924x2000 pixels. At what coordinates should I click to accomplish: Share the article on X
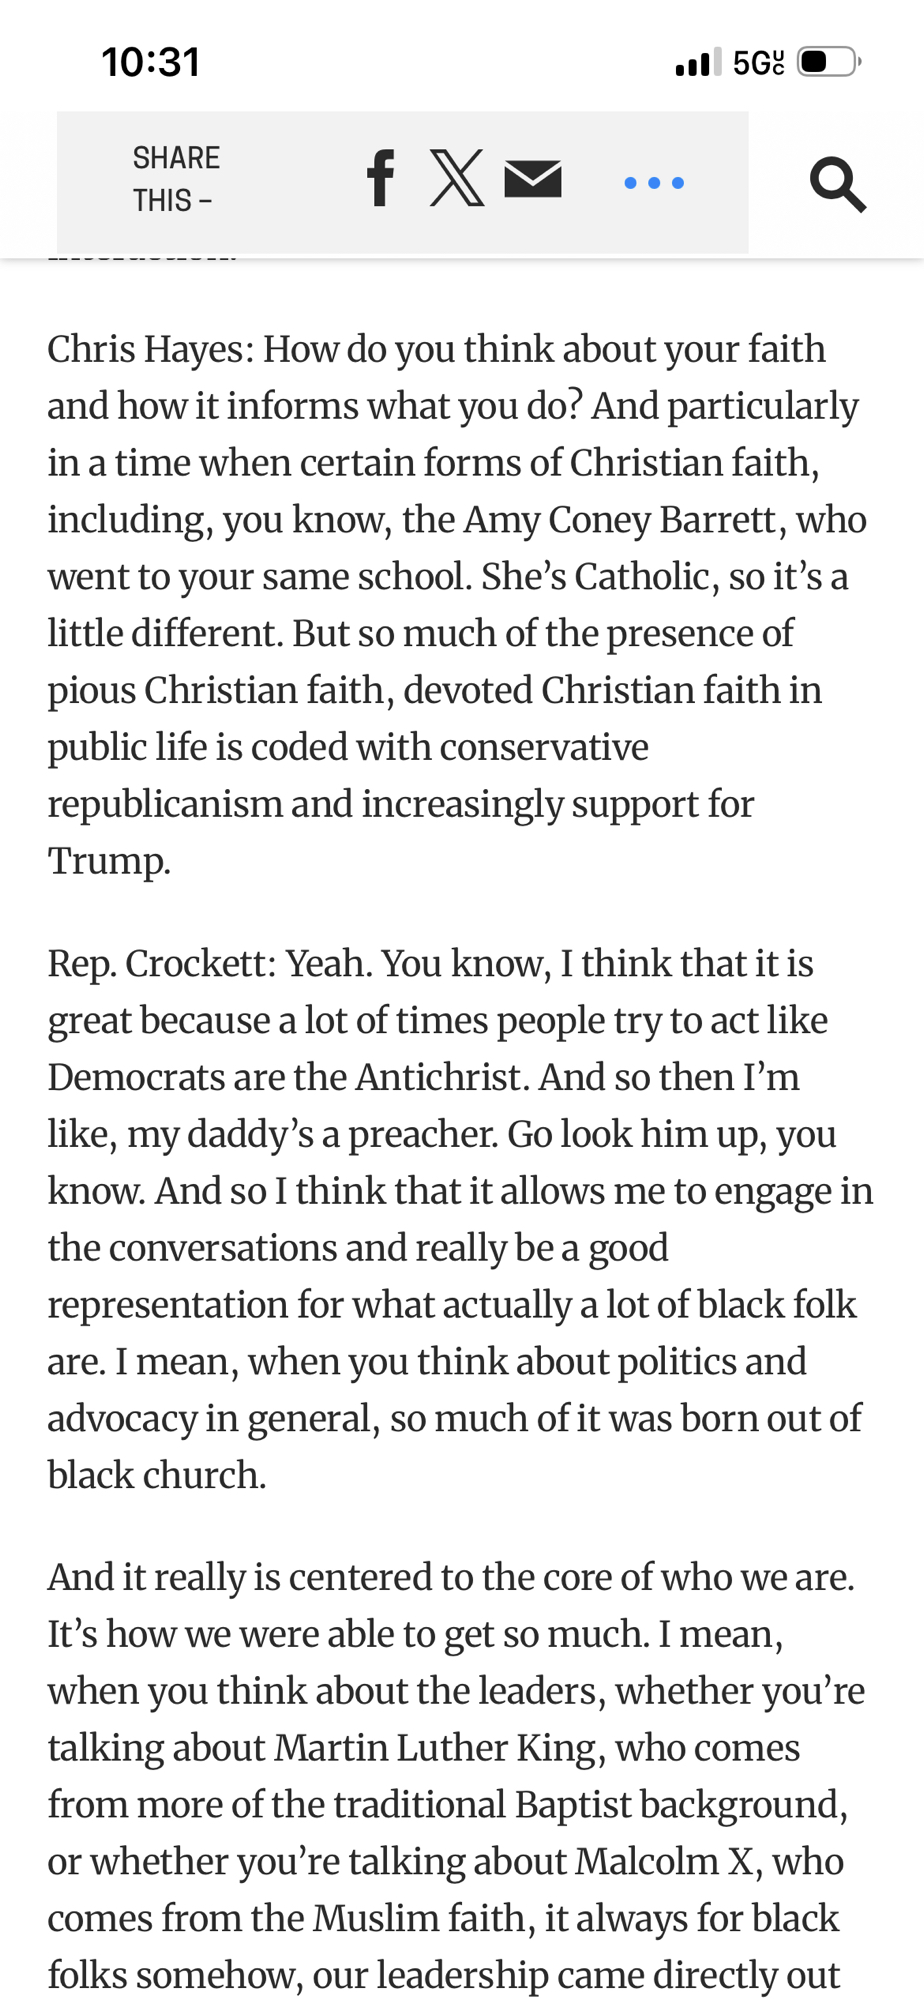coord(457,180)
